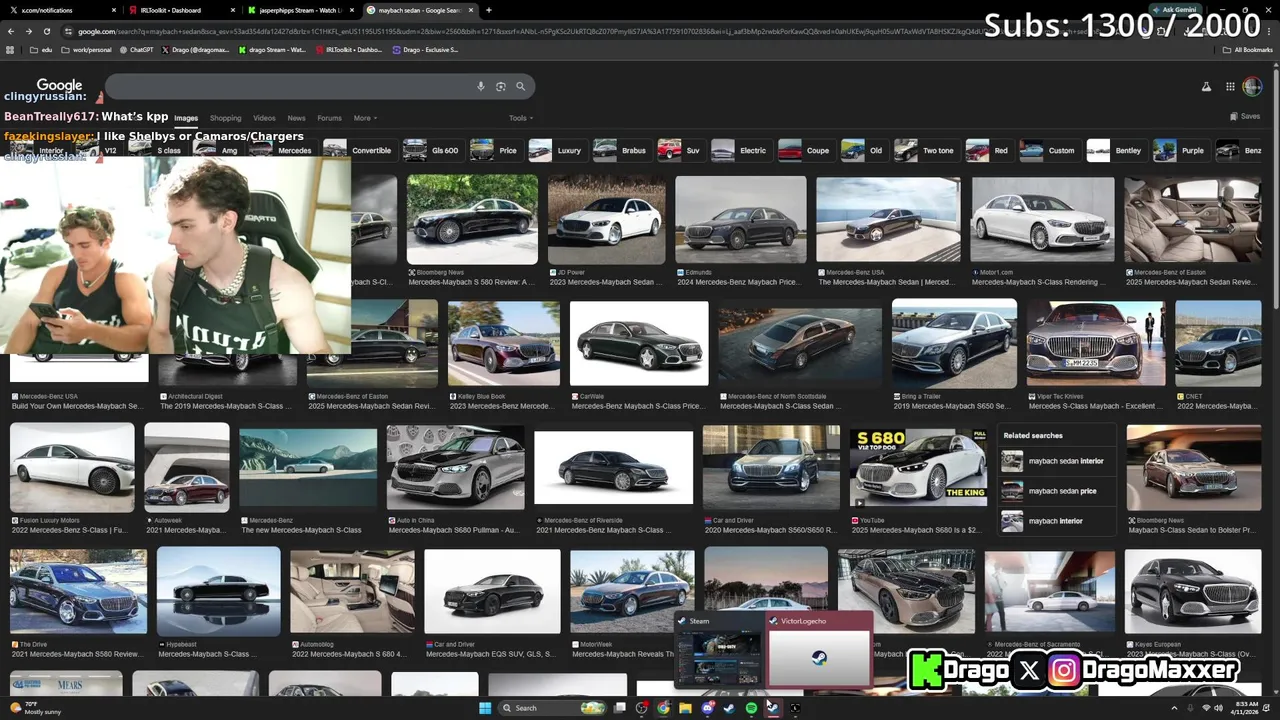Click the Windows Start button
Screen dimensions: 1280x720
point(485,708)
